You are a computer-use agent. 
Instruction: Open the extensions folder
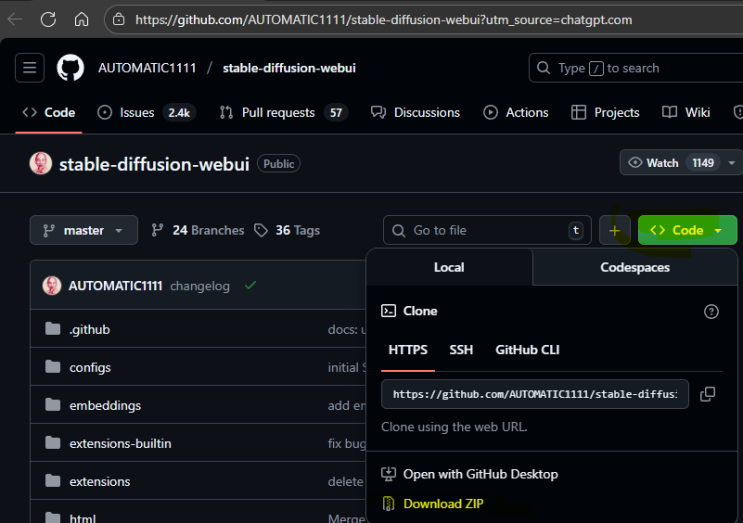point(100,481)
